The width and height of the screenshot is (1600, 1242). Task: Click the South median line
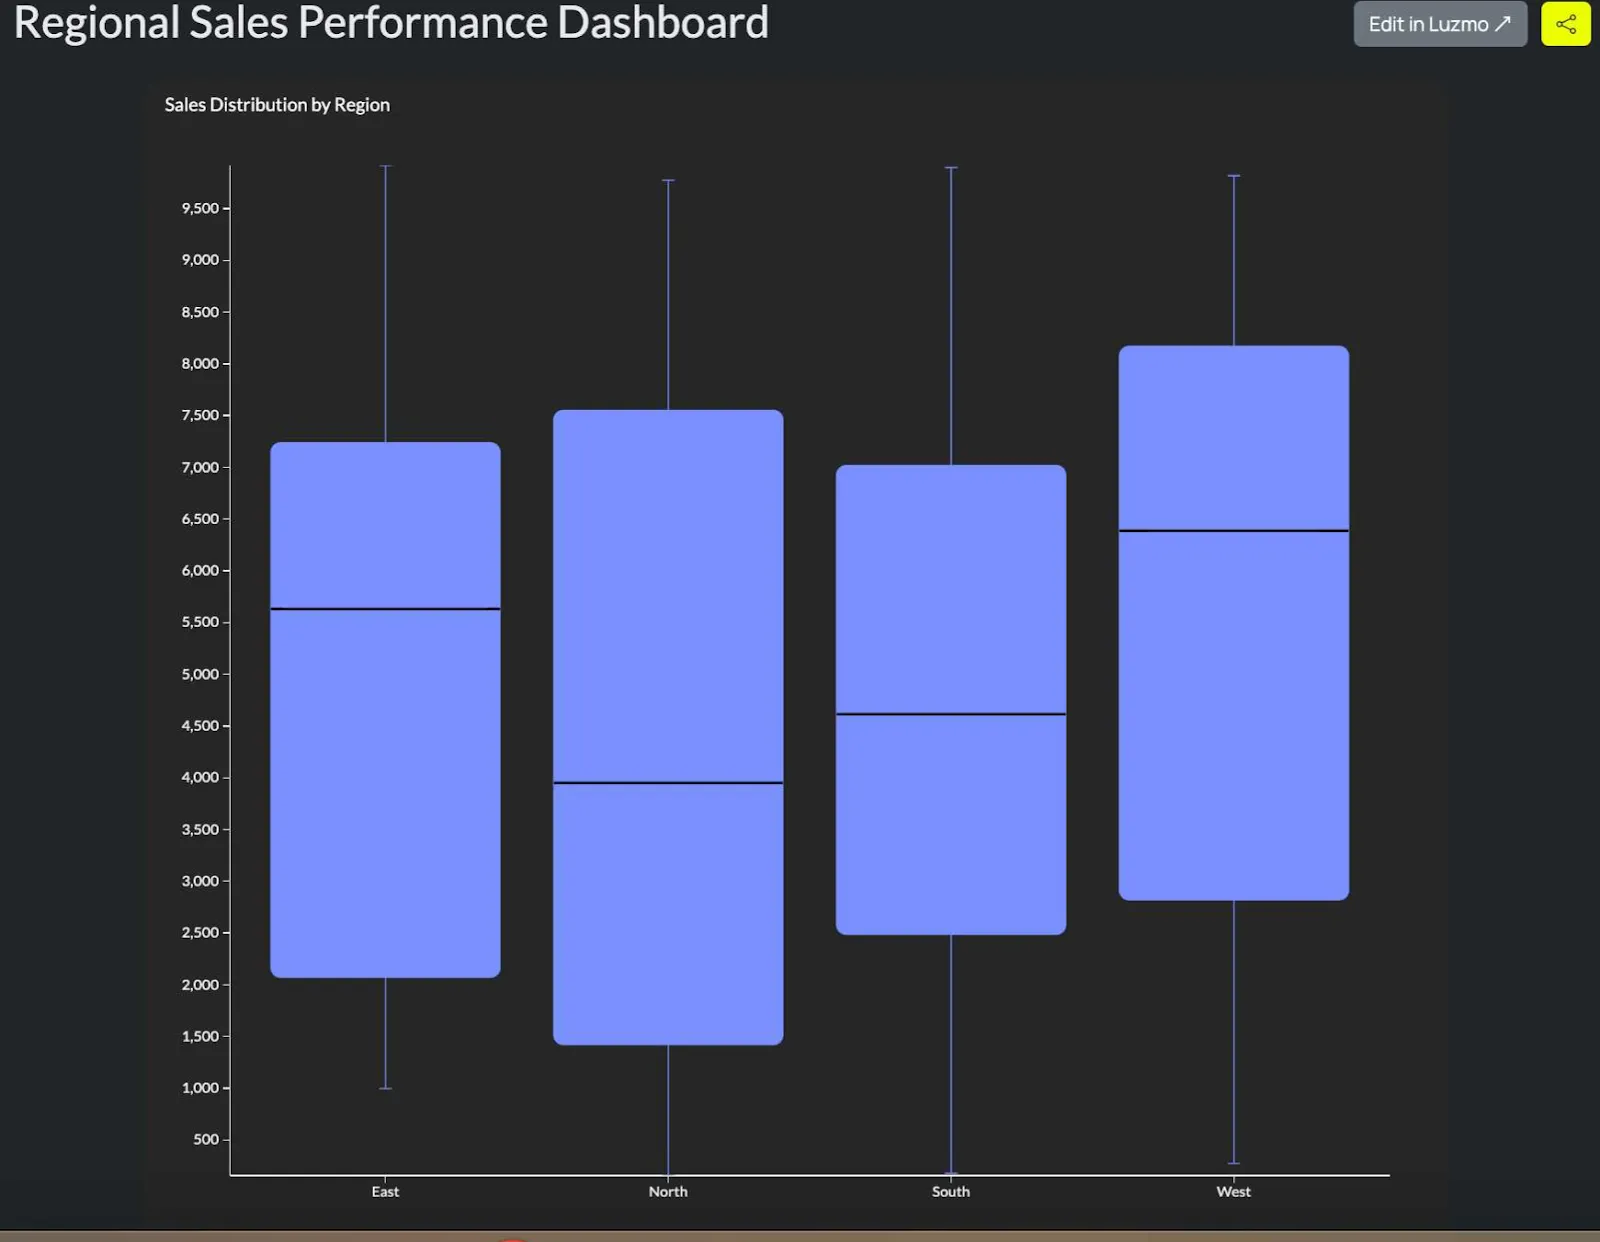(951, 714)
